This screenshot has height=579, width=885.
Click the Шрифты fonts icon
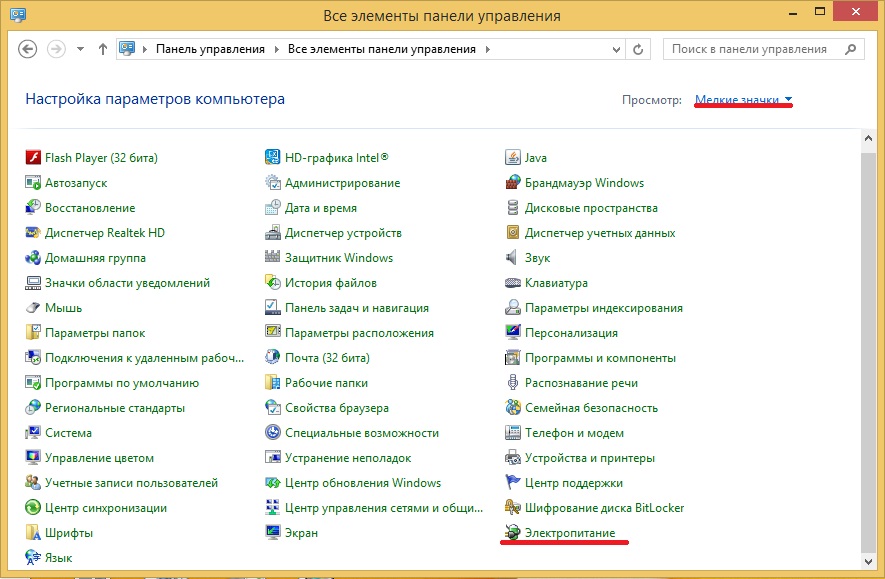coord(33,533)
